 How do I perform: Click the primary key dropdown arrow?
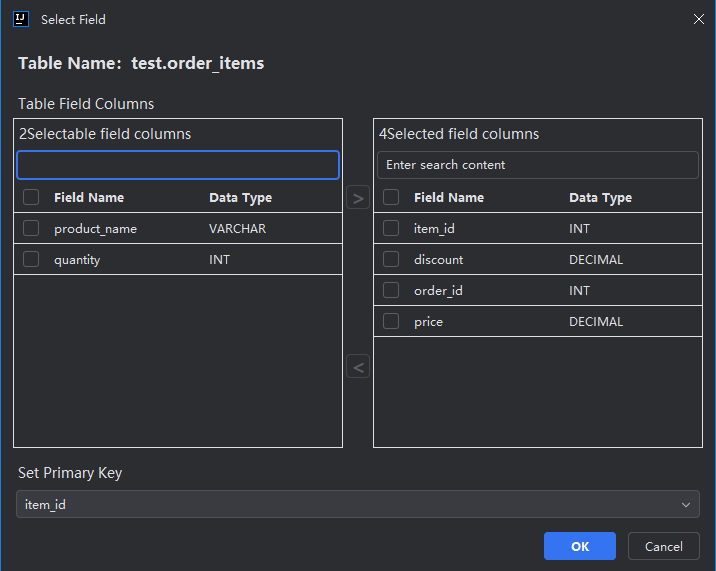pos(685,505)
